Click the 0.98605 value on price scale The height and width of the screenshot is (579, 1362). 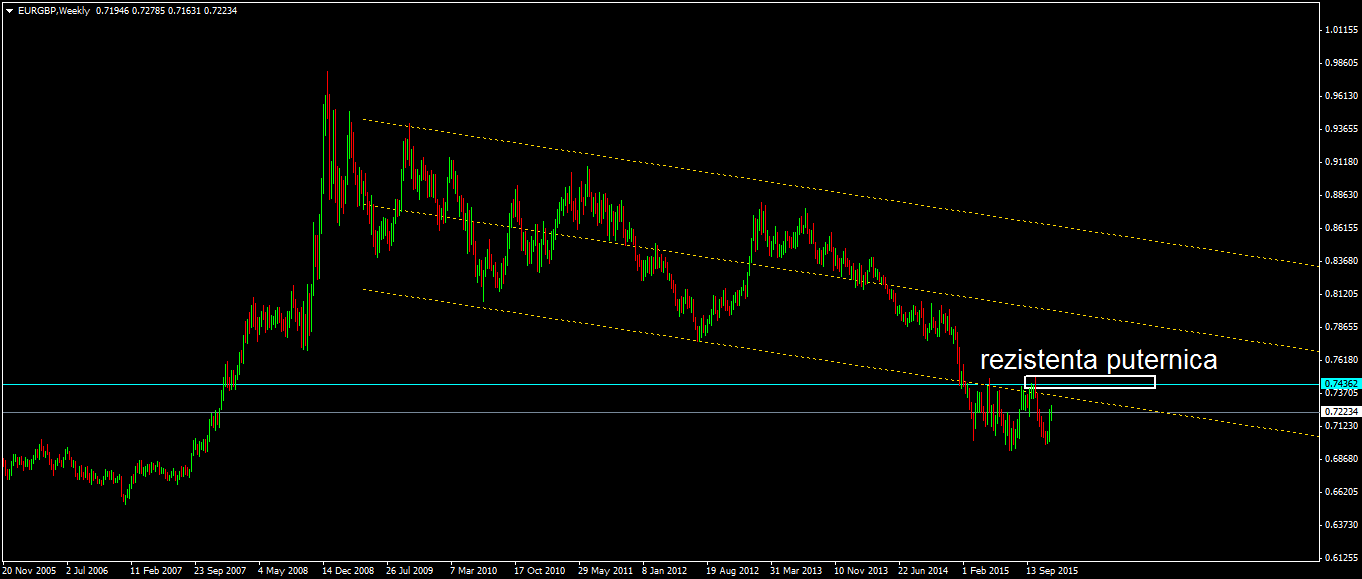pyautogui.click(x=1341, y=63)
